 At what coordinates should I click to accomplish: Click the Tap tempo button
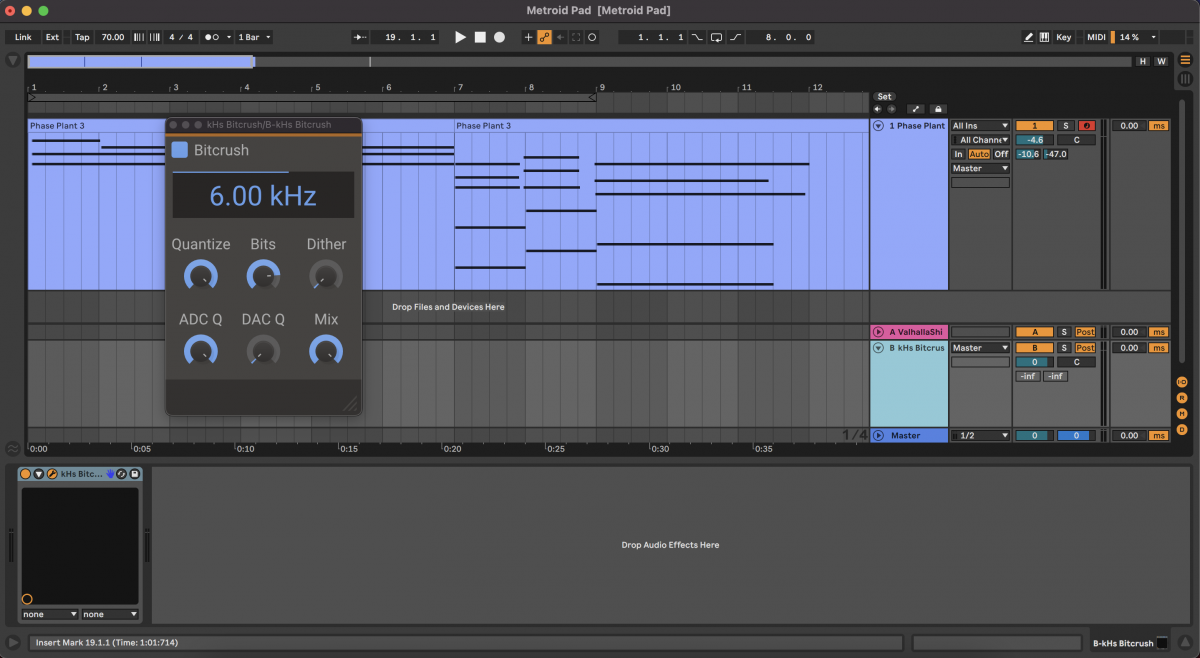82,37
